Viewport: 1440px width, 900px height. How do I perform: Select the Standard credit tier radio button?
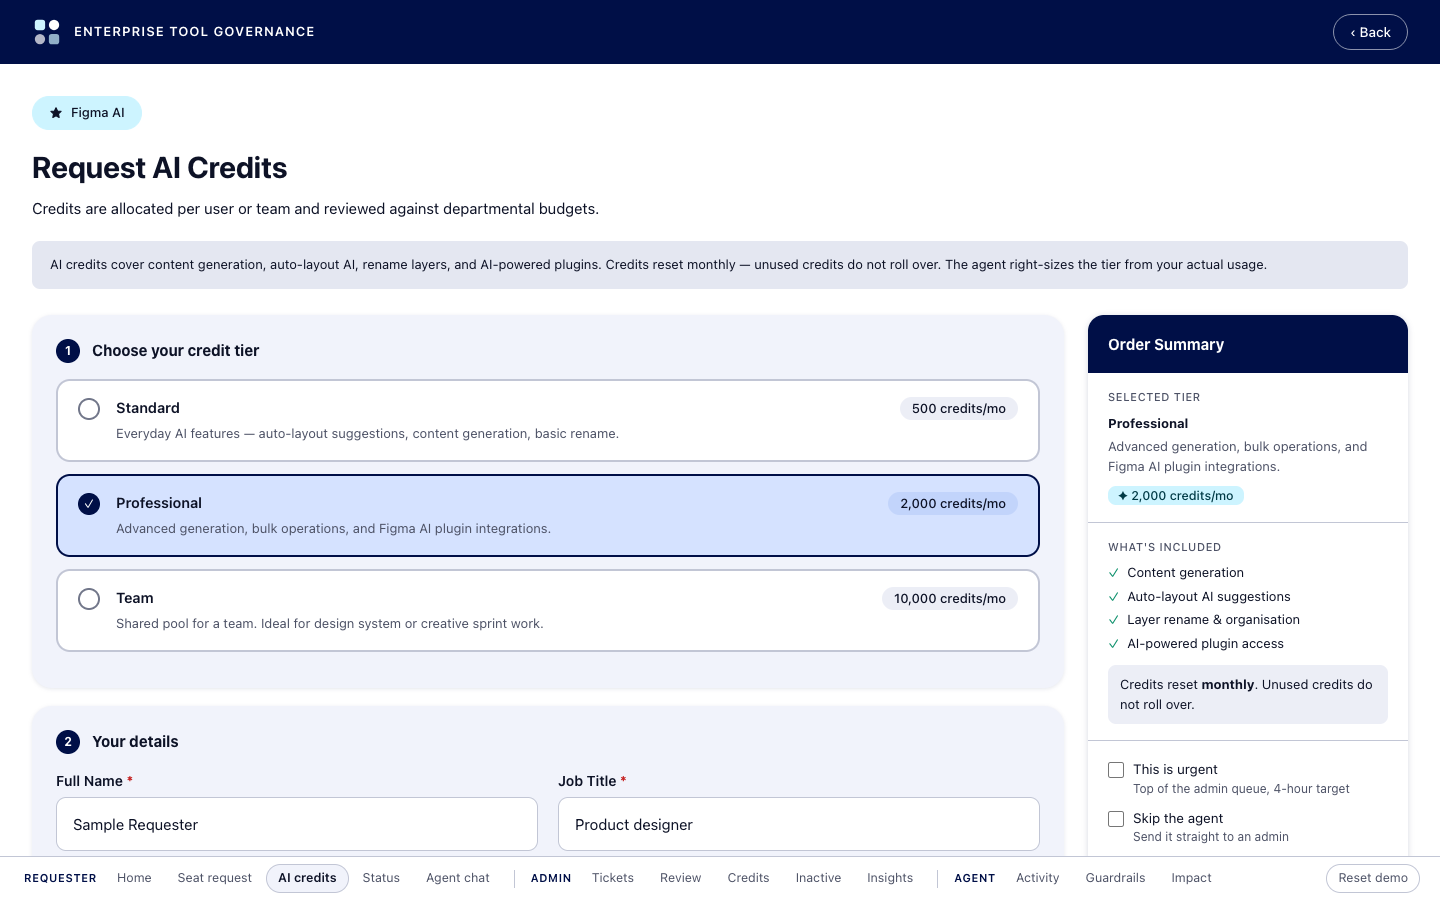[89, 409]
